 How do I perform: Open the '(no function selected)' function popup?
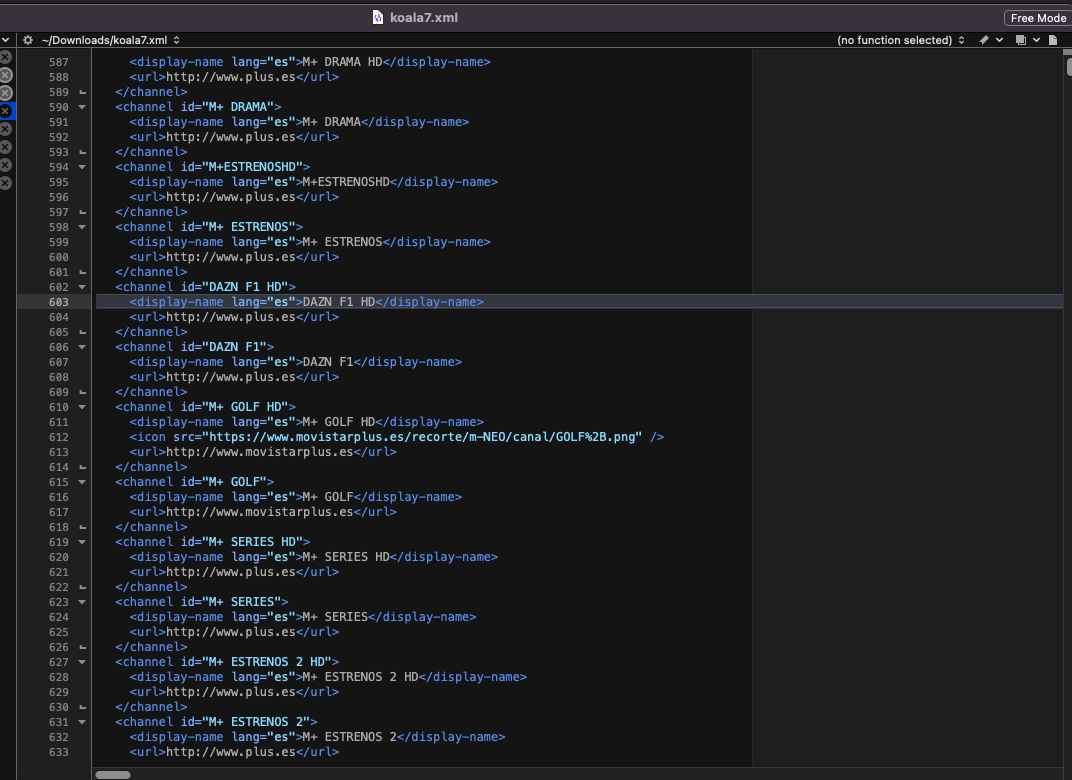click(900, 40)
